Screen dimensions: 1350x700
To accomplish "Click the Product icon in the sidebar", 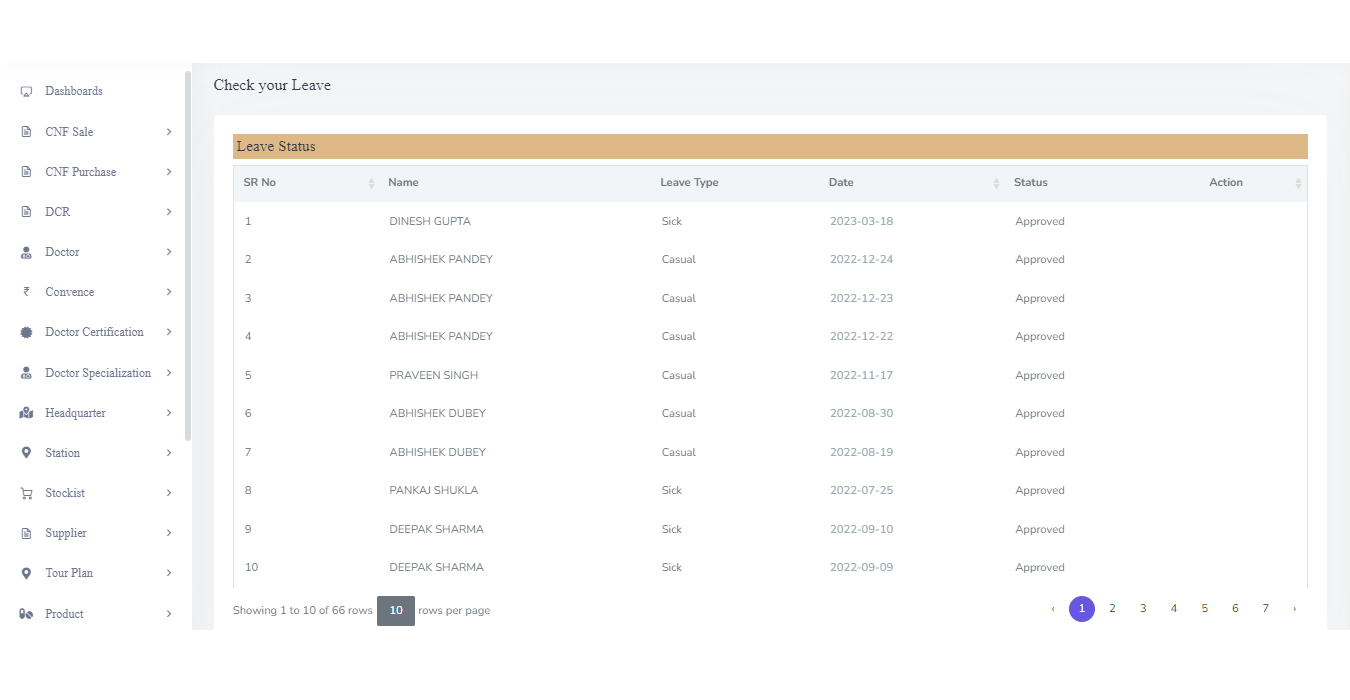I will pyautogui.click(x=24, y=613).
